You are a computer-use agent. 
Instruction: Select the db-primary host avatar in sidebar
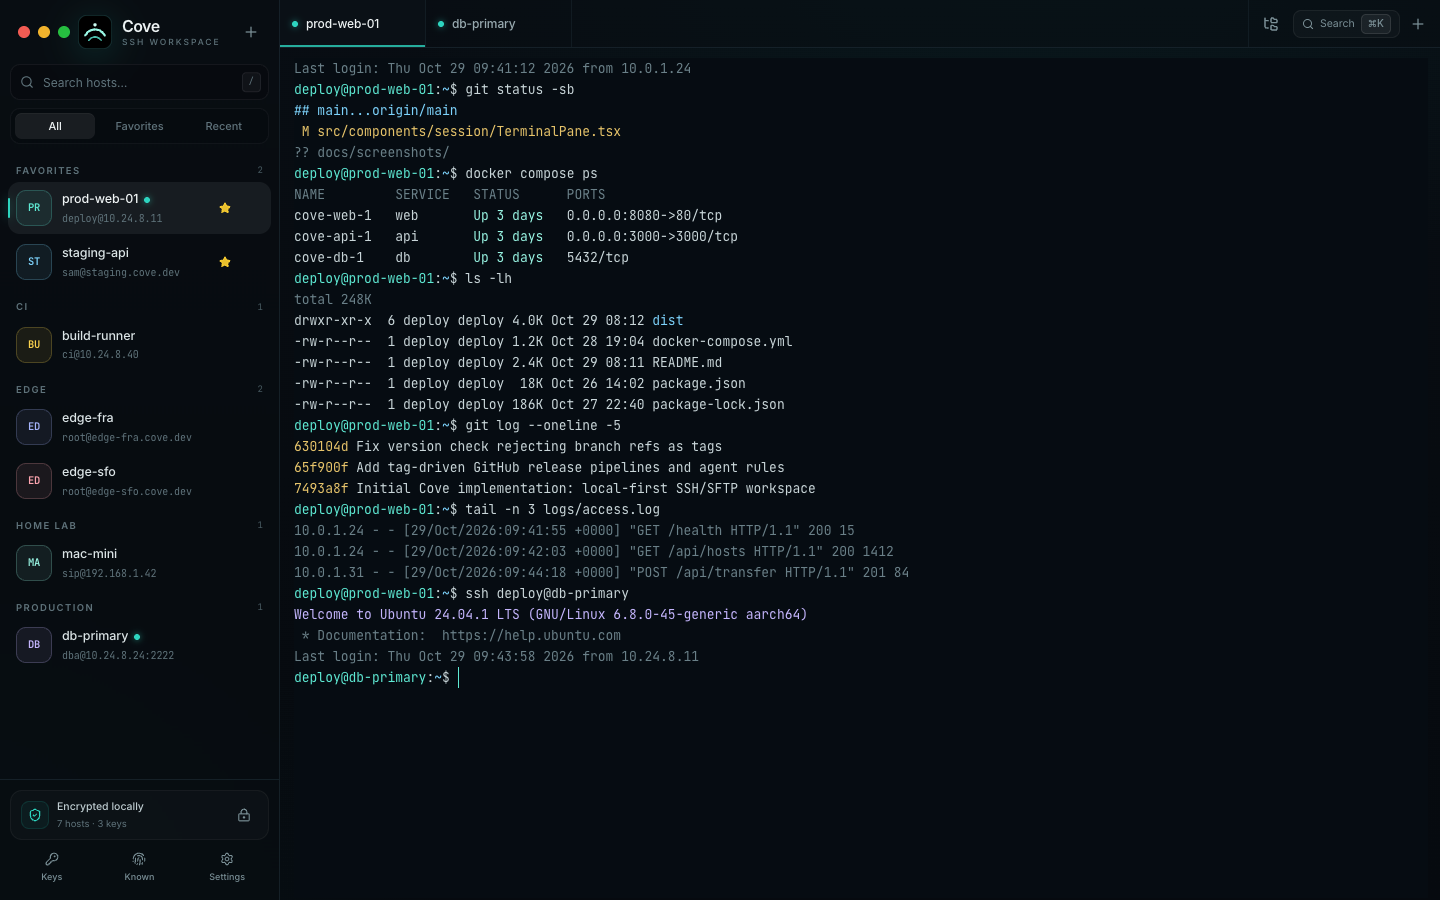click(x=34, y=645)
